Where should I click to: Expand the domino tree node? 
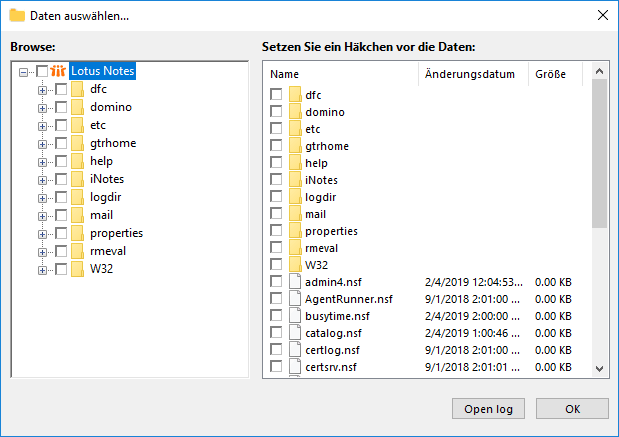click(x=42, y=108)
